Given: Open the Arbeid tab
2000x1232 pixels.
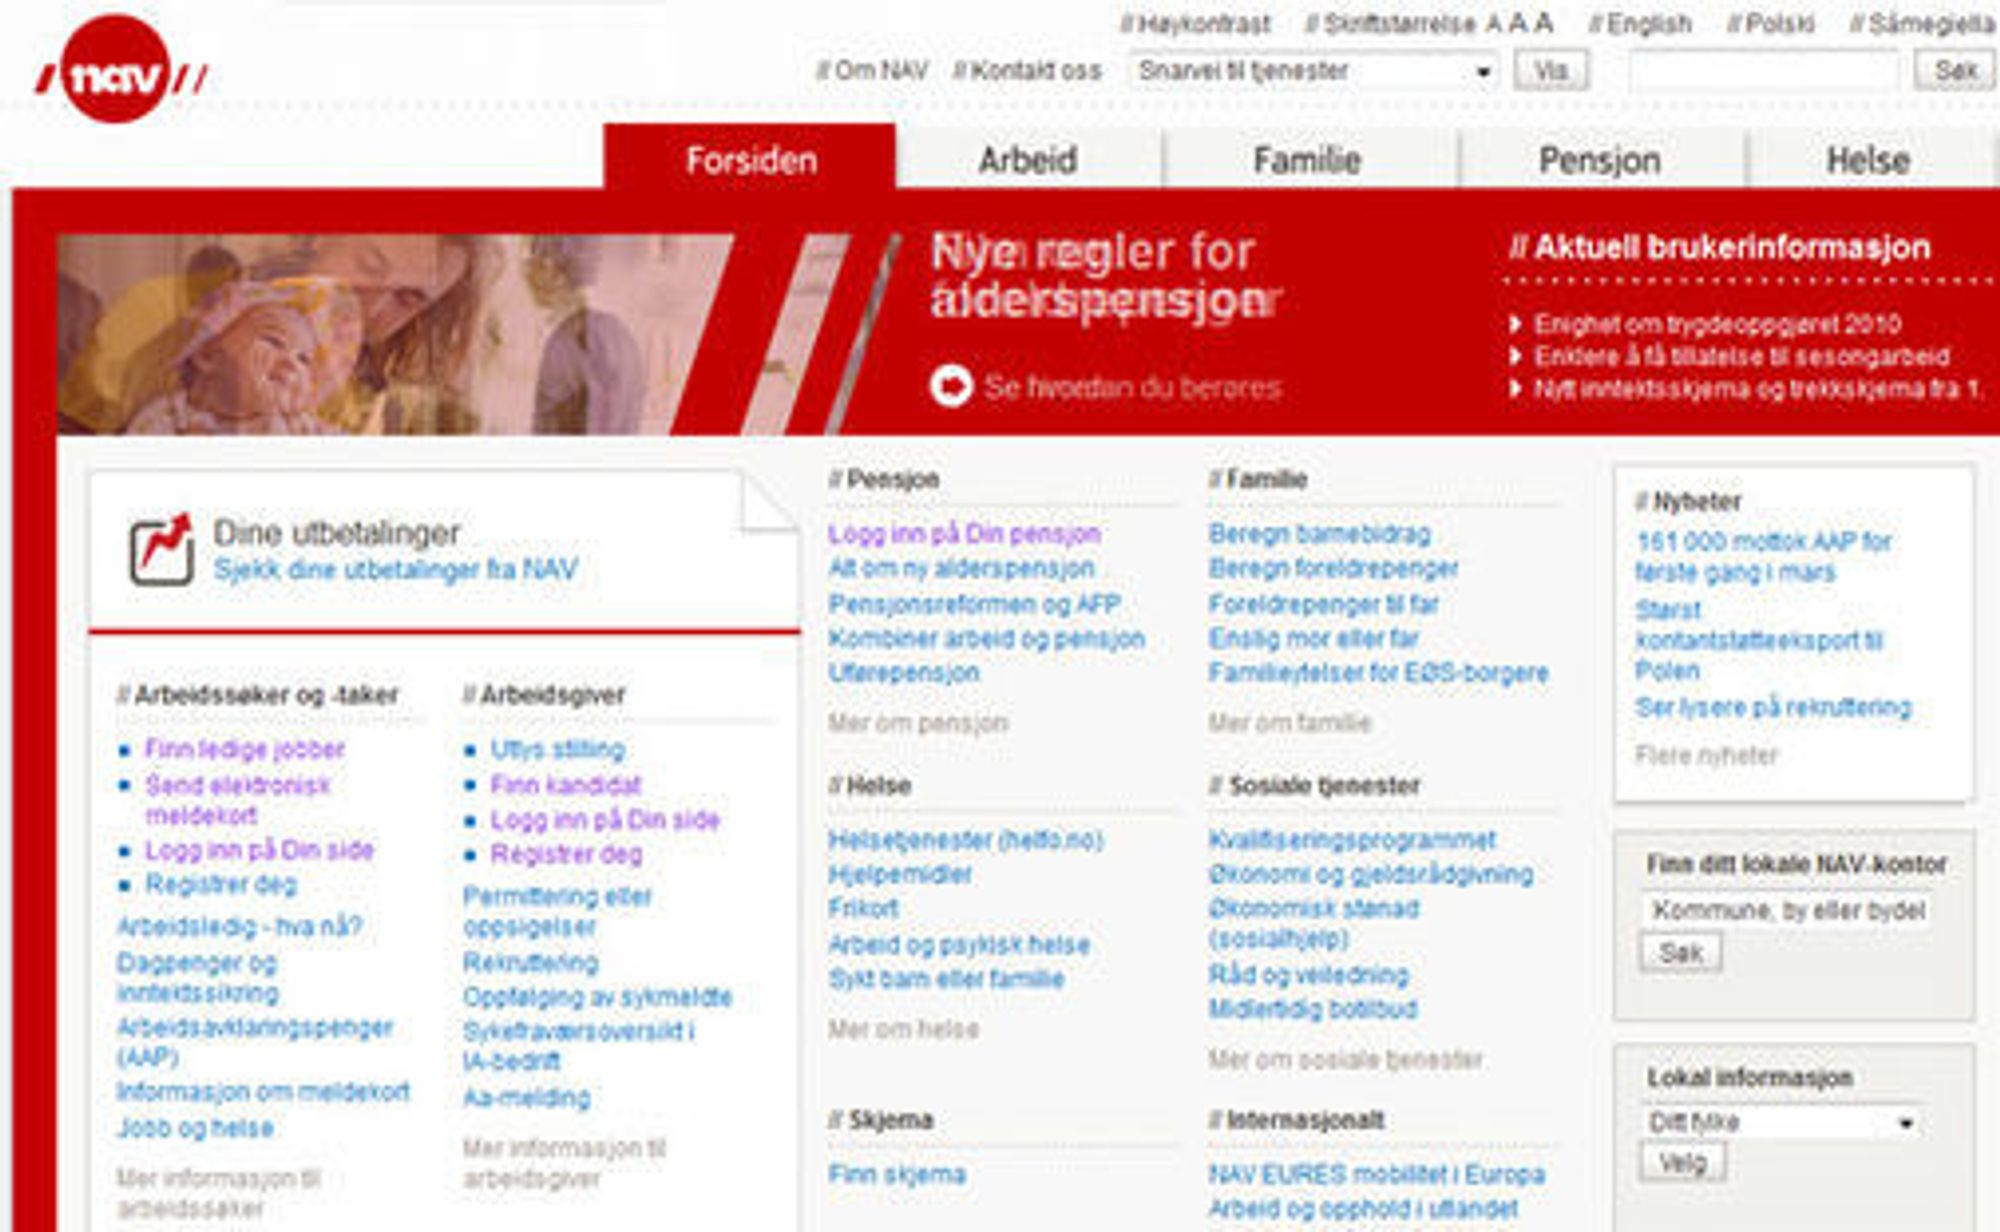Looking at the screenshot, I should click(x=1028, y=160).
